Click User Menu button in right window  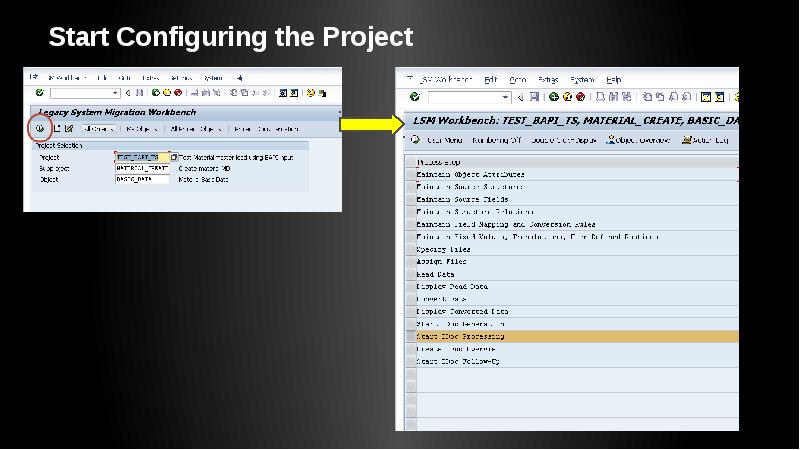coord(444,140)
